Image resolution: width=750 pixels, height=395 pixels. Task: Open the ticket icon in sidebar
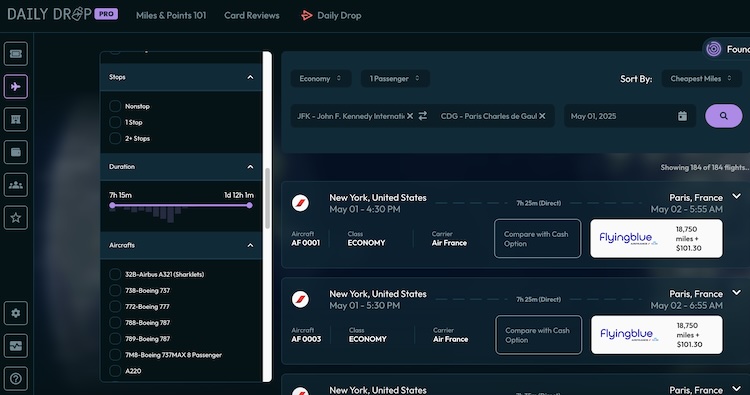click(x=16, y=54)
